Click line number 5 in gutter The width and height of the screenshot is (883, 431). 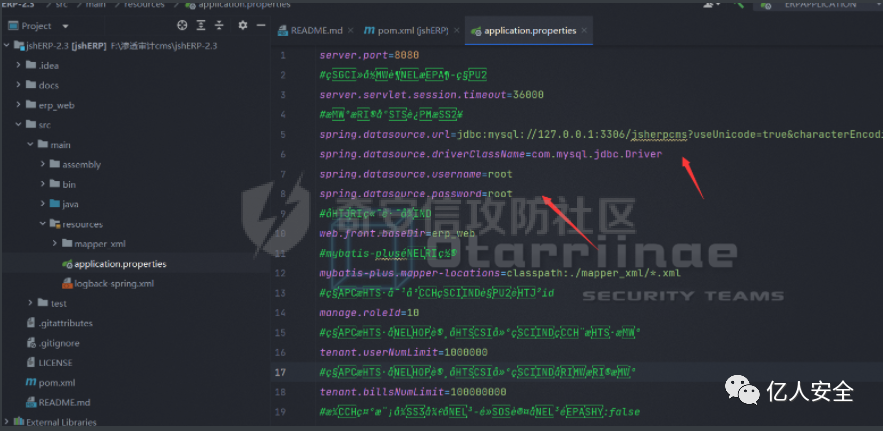click(283, 135)
